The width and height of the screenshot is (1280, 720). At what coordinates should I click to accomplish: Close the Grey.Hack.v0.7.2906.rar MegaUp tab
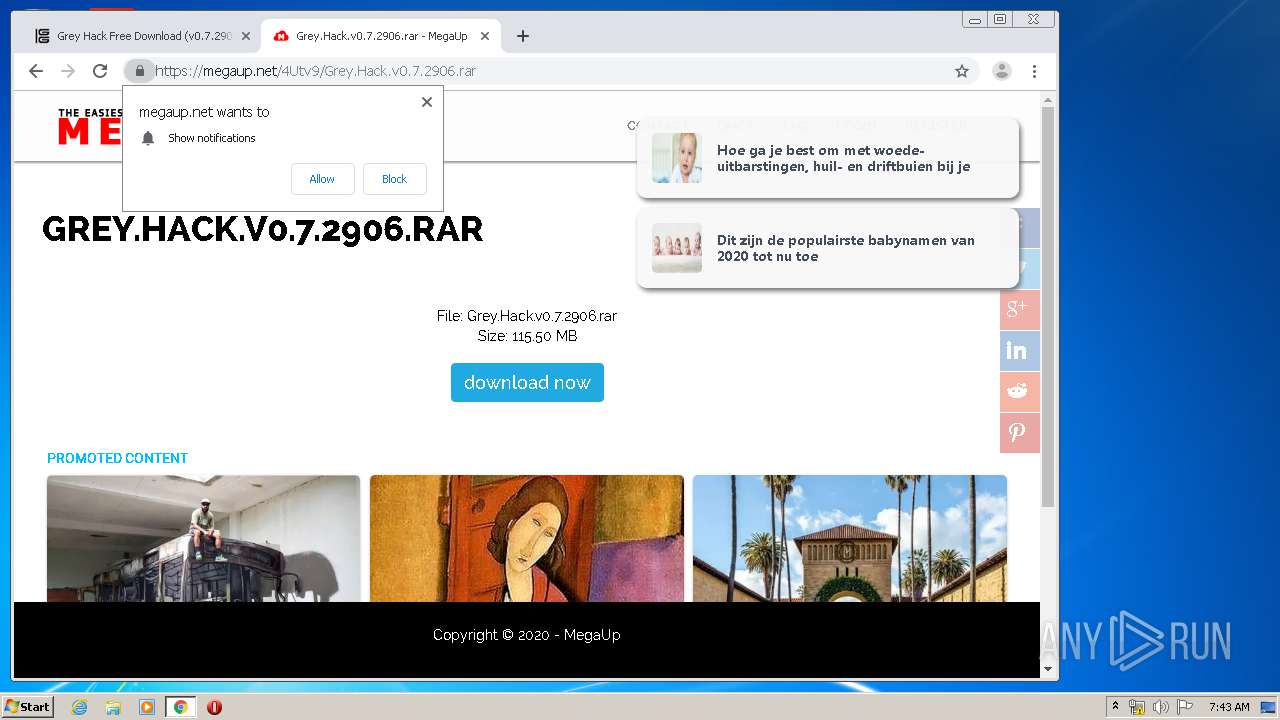[x=485, y=36]
